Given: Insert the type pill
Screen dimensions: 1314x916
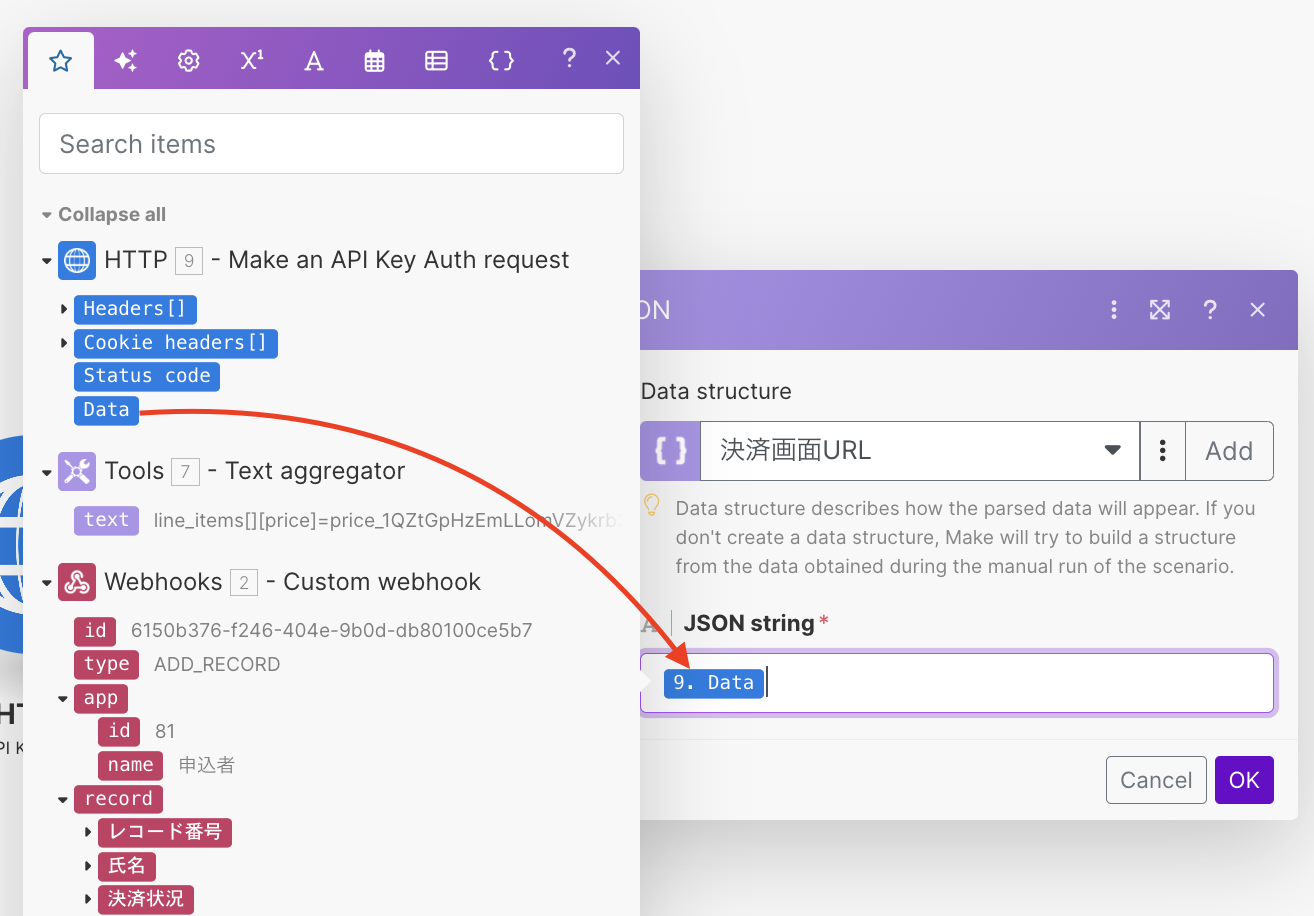Looking at the screenshot, I should tap(107, 664).
